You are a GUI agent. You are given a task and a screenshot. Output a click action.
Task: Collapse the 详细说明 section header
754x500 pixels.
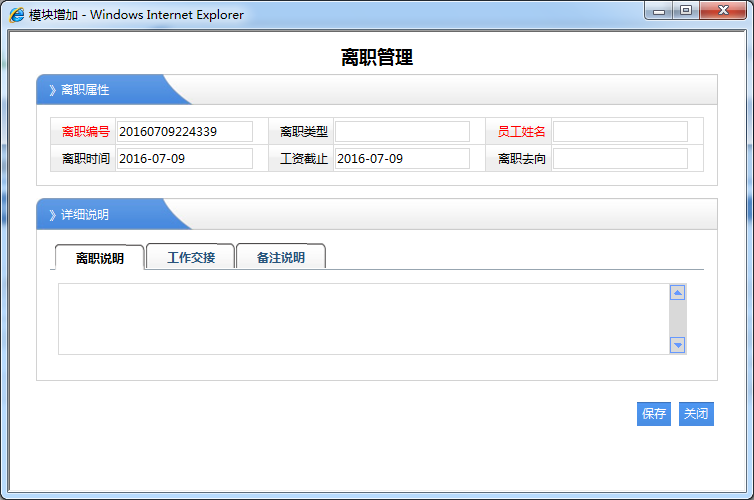point(85,214)
